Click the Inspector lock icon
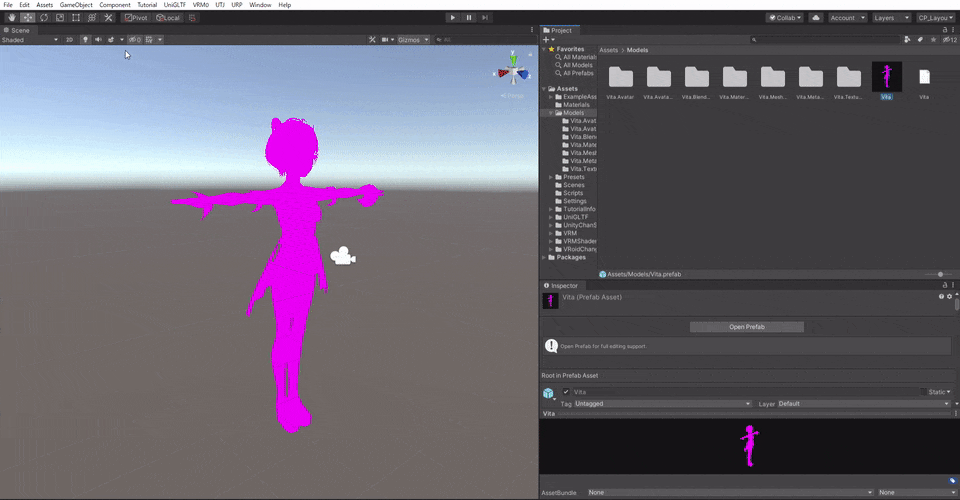The width and height of the screenshot is (960, 500). pos(945,285)
